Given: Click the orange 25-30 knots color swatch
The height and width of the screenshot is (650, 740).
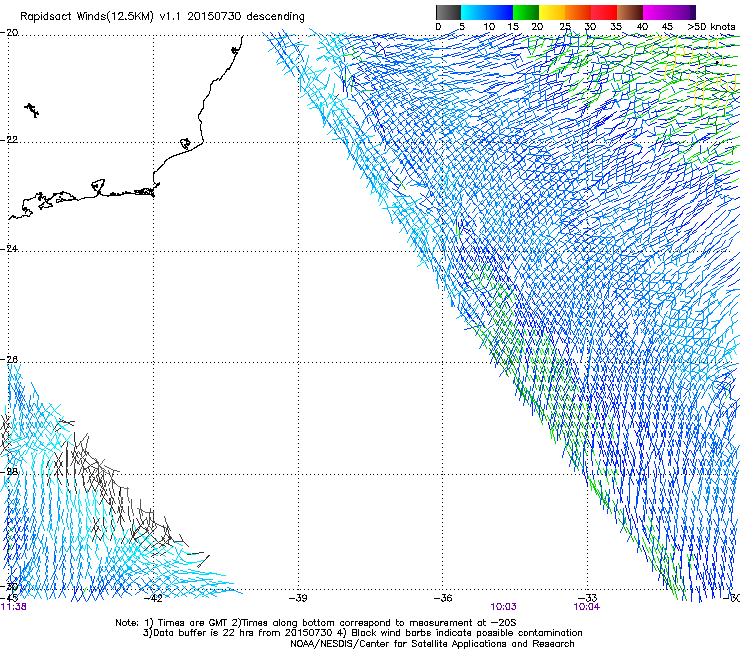Looking at the screenshot, I should (578, 12).
